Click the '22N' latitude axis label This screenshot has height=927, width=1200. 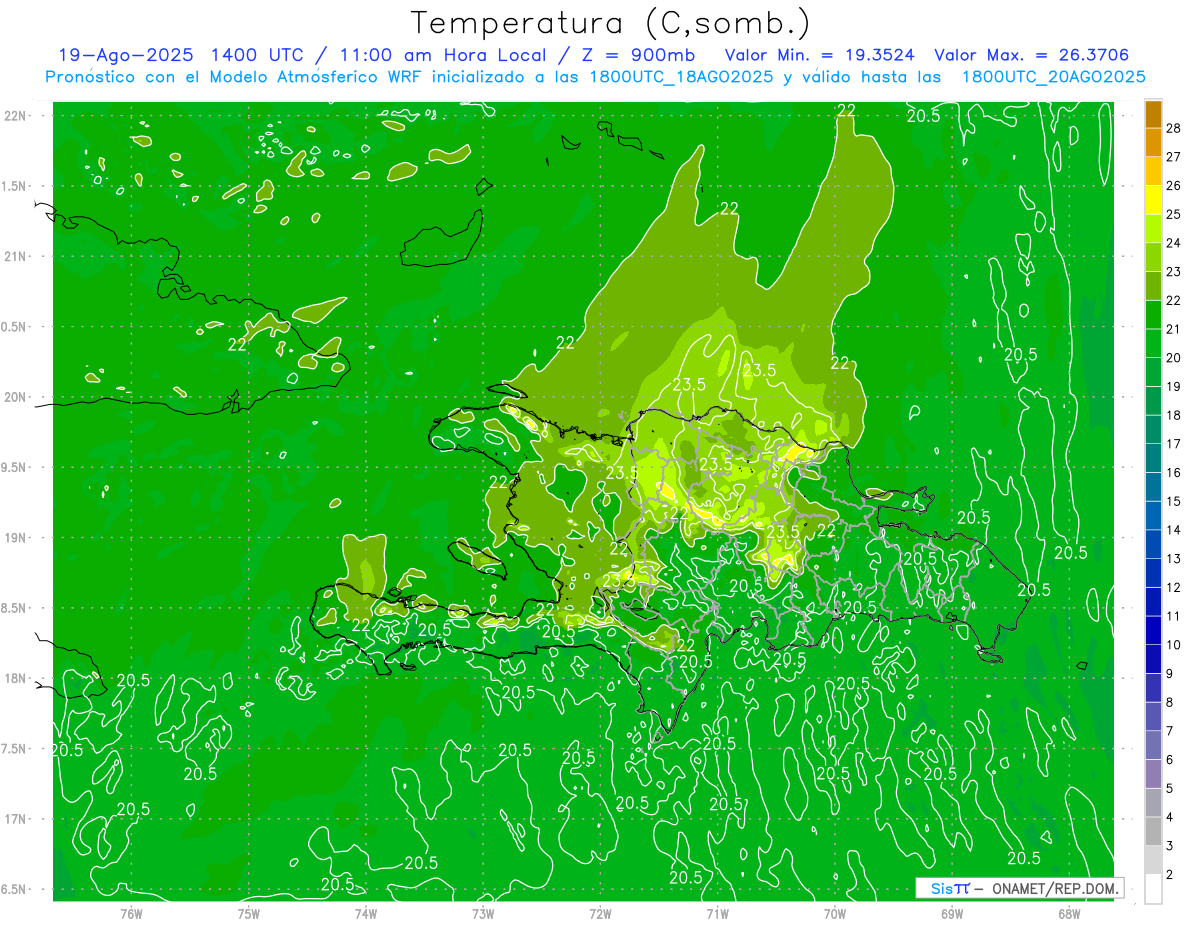click(15, 115)
